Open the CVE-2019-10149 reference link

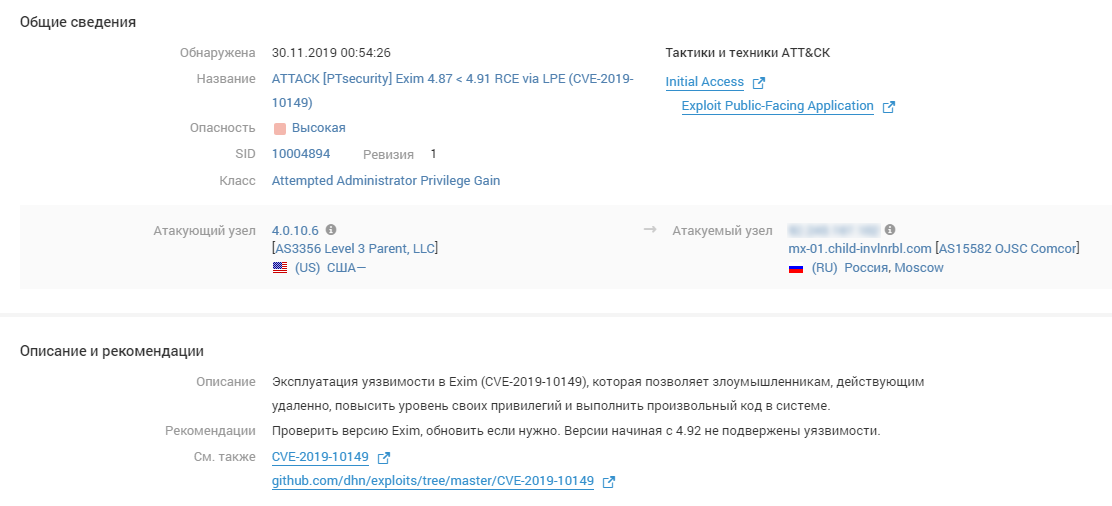click(x=320, y=457)
